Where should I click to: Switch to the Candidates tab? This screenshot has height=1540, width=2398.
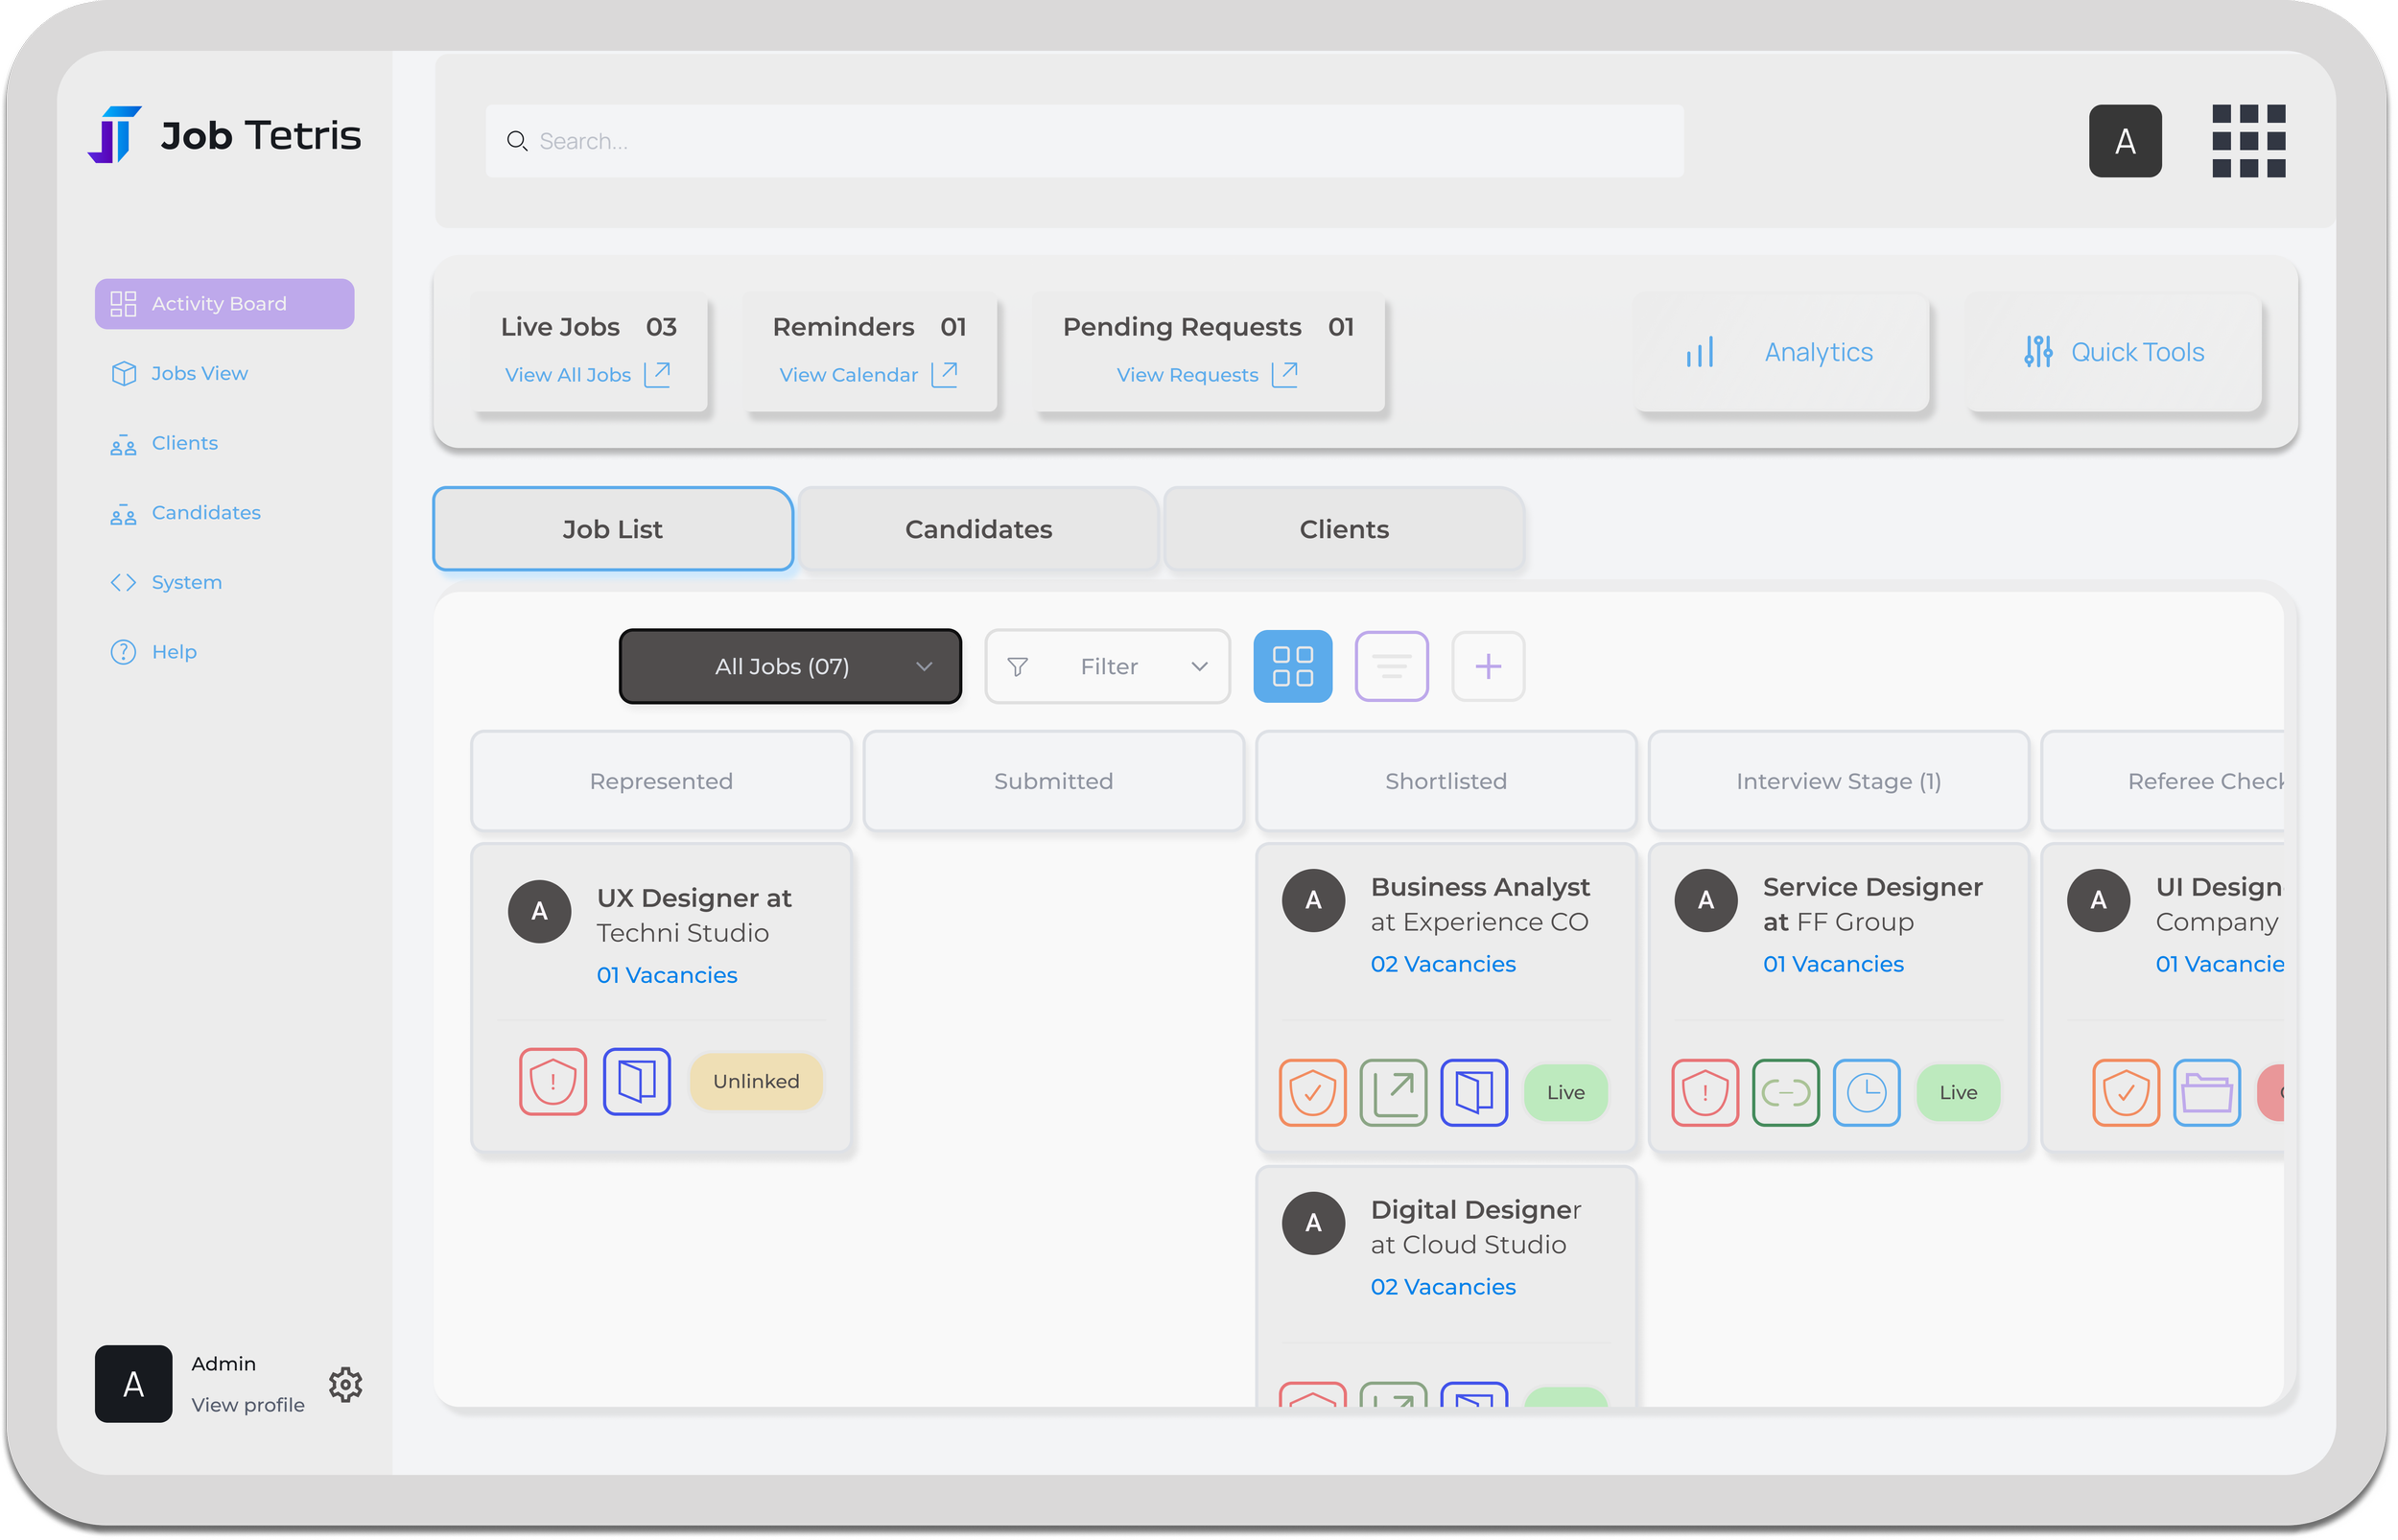[977, 529]
